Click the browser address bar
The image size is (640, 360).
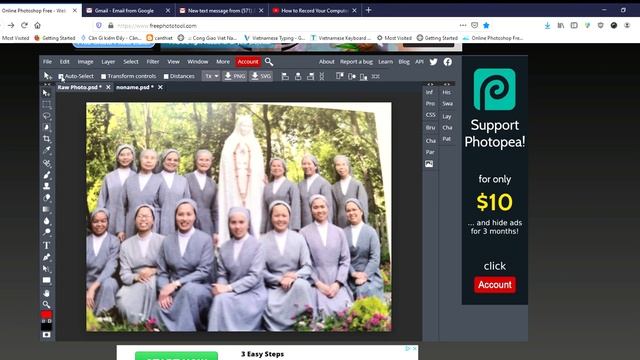(282, 25)
